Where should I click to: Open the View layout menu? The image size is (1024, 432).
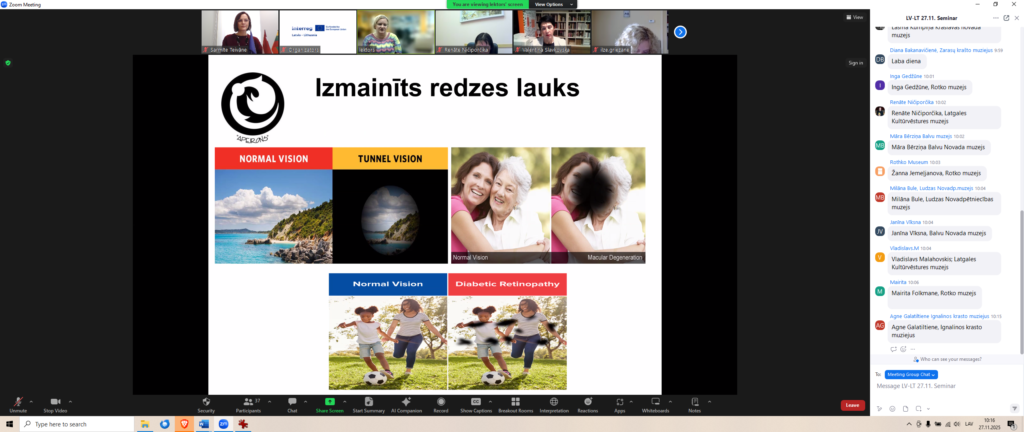coord(853,17)
